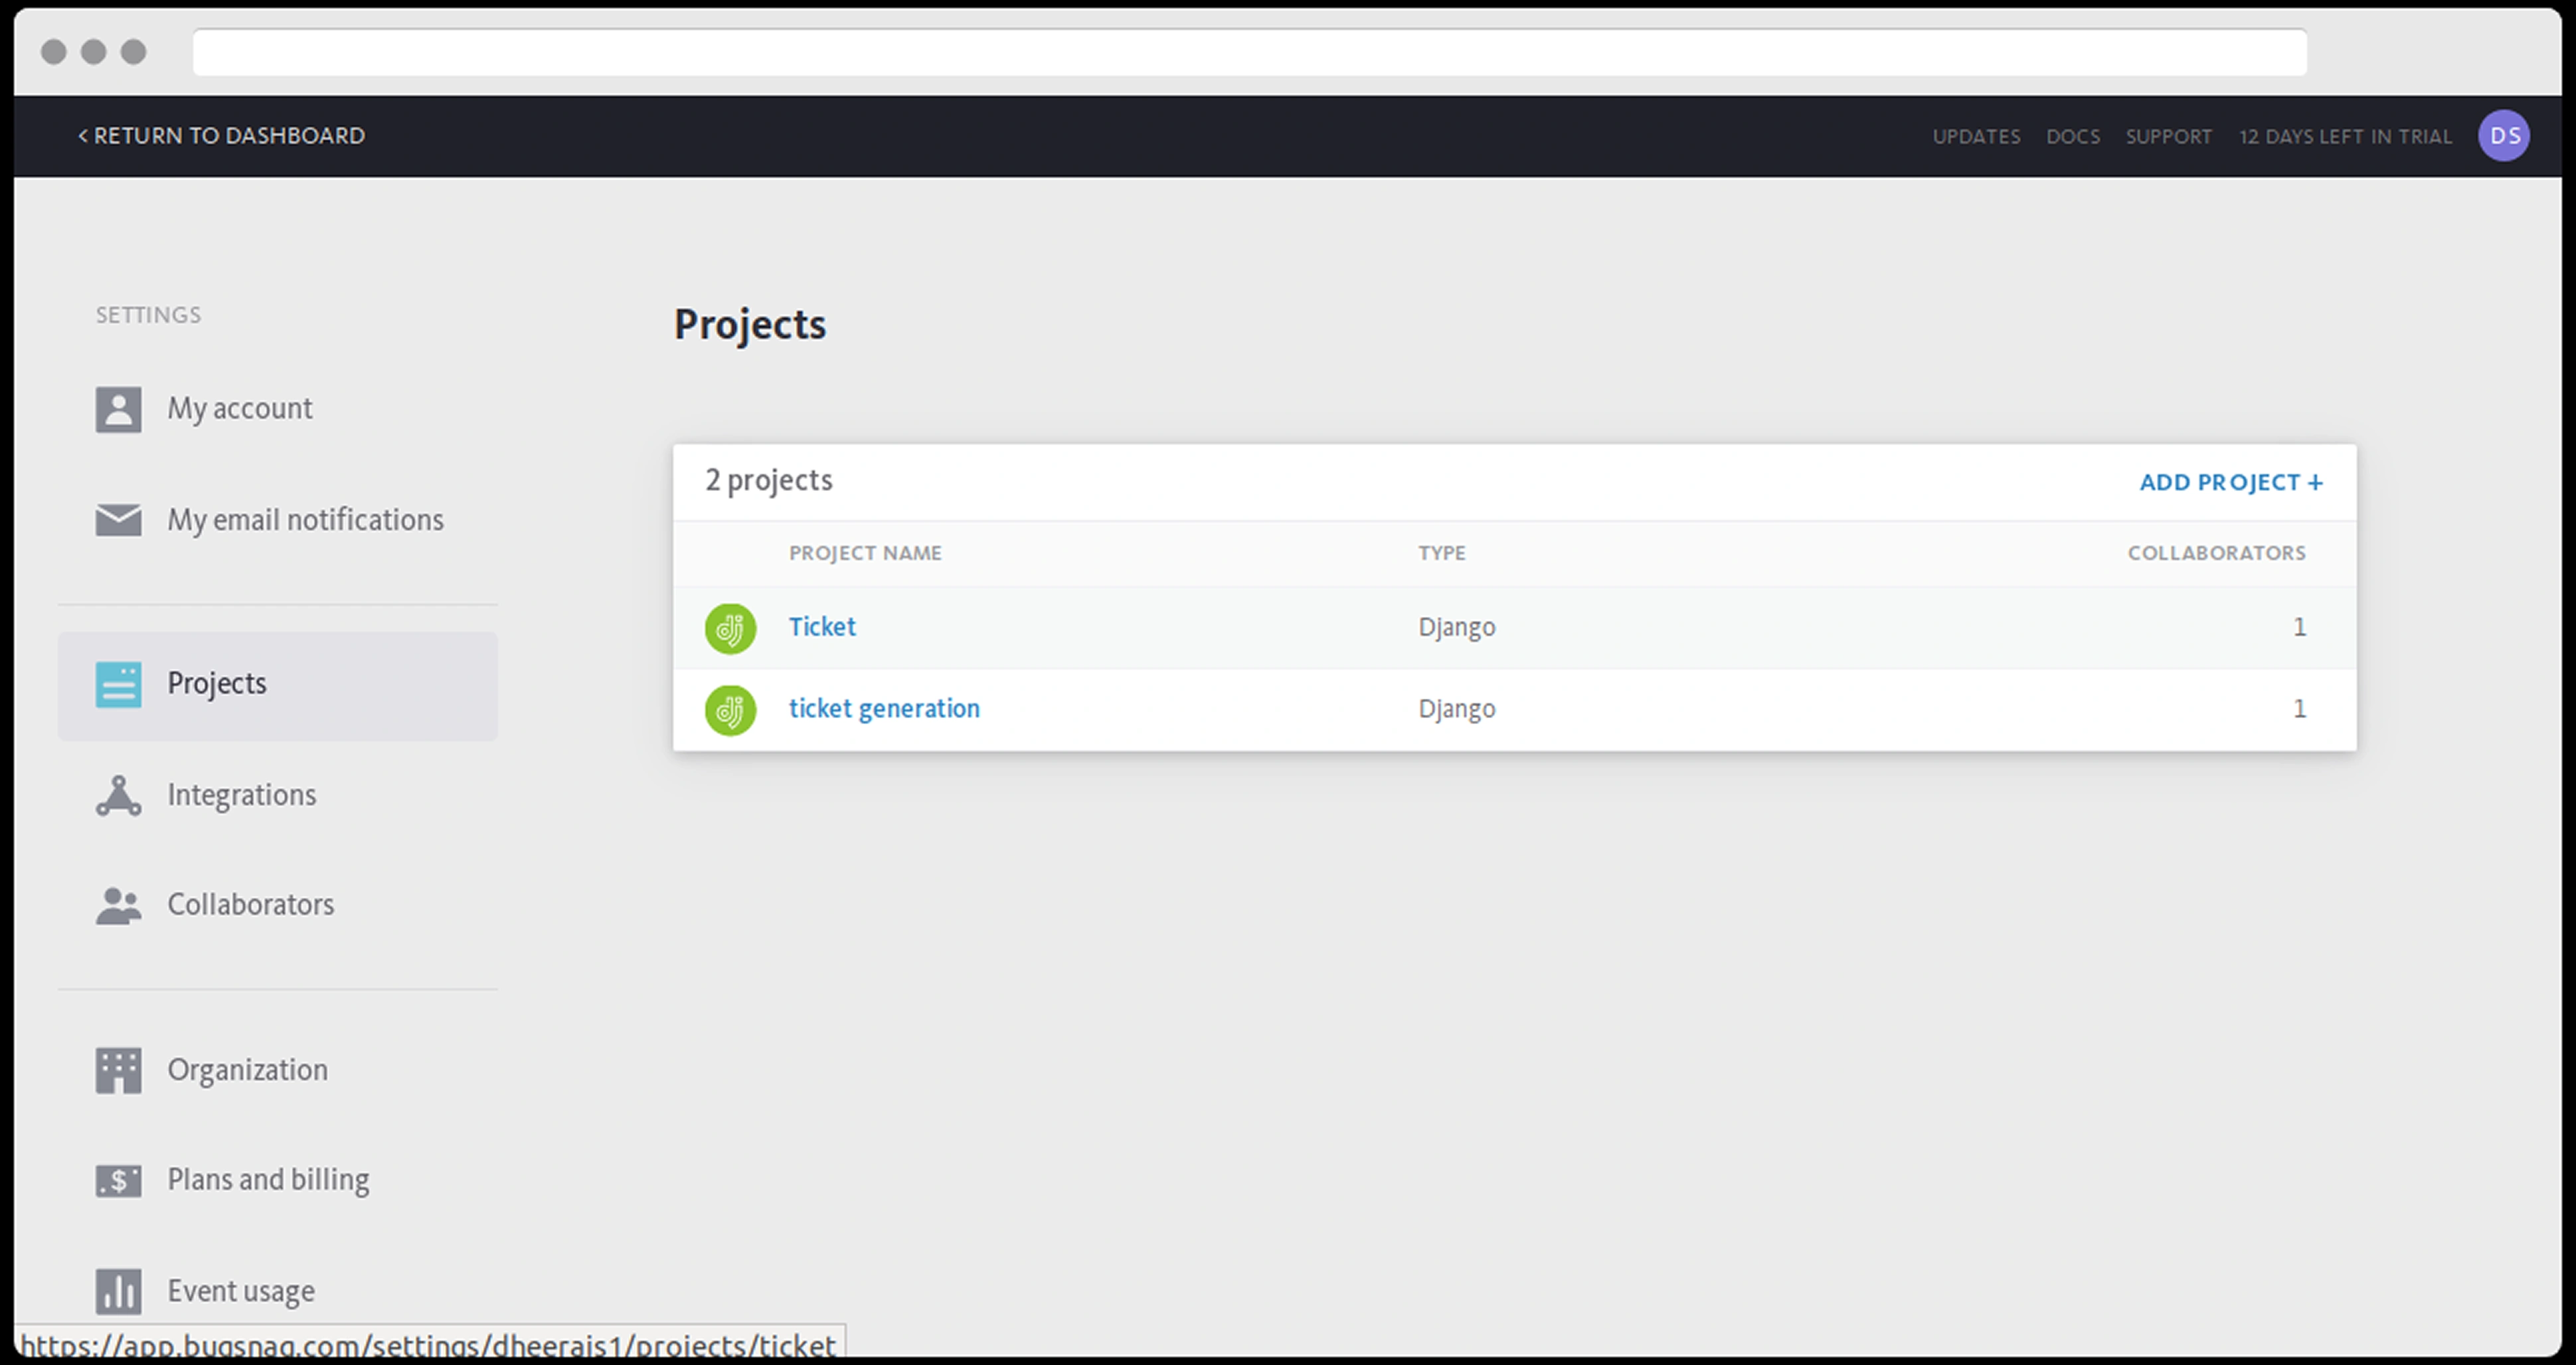Click 12 days left in trial notice

(2344, 137)
